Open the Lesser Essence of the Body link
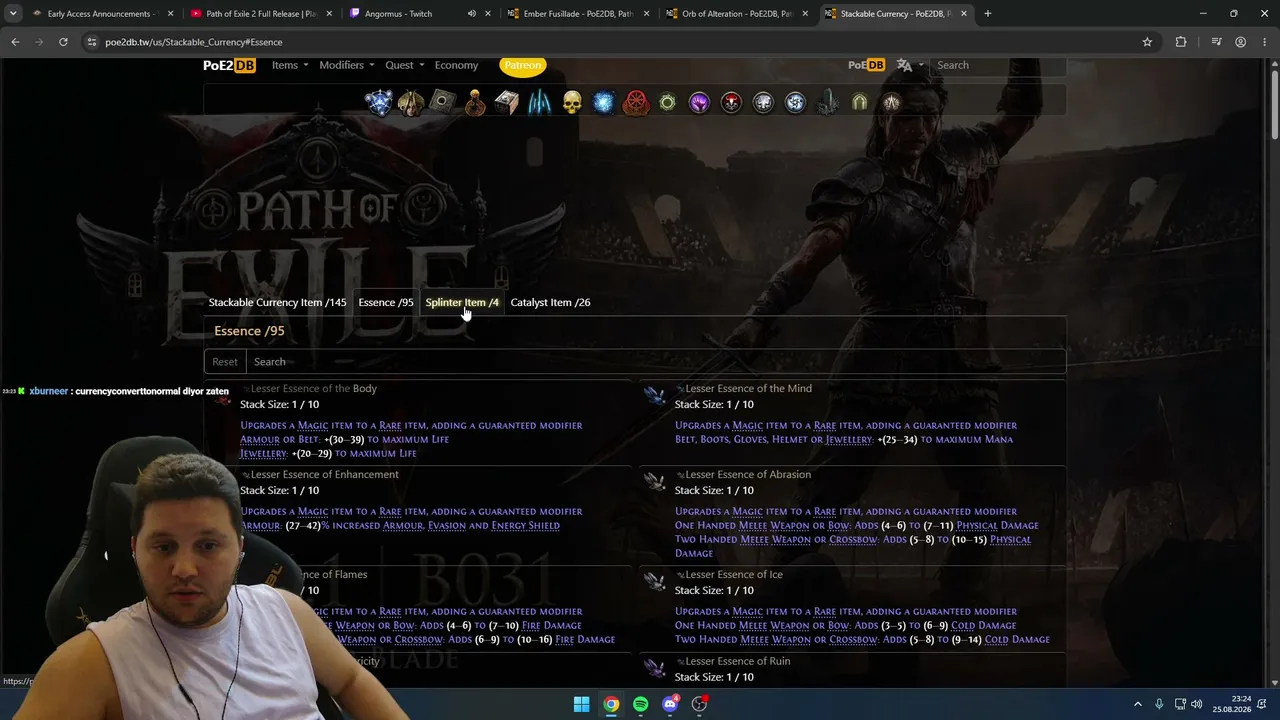This screenshot has width=1280, height=720. pos(313,388)
